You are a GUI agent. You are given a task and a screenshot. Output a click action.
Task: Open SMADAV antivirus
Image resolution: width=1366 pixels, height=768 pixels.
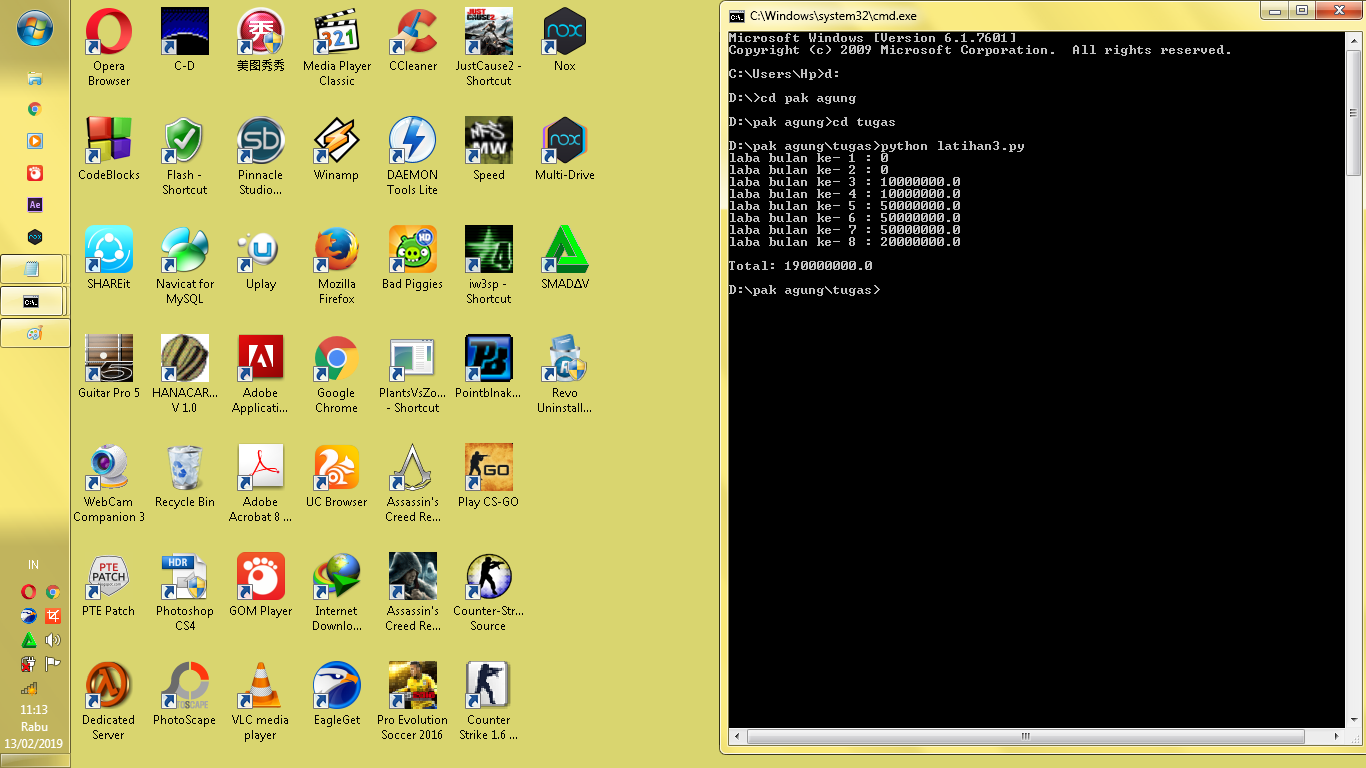pyautogui.click(x=564, y=248)
